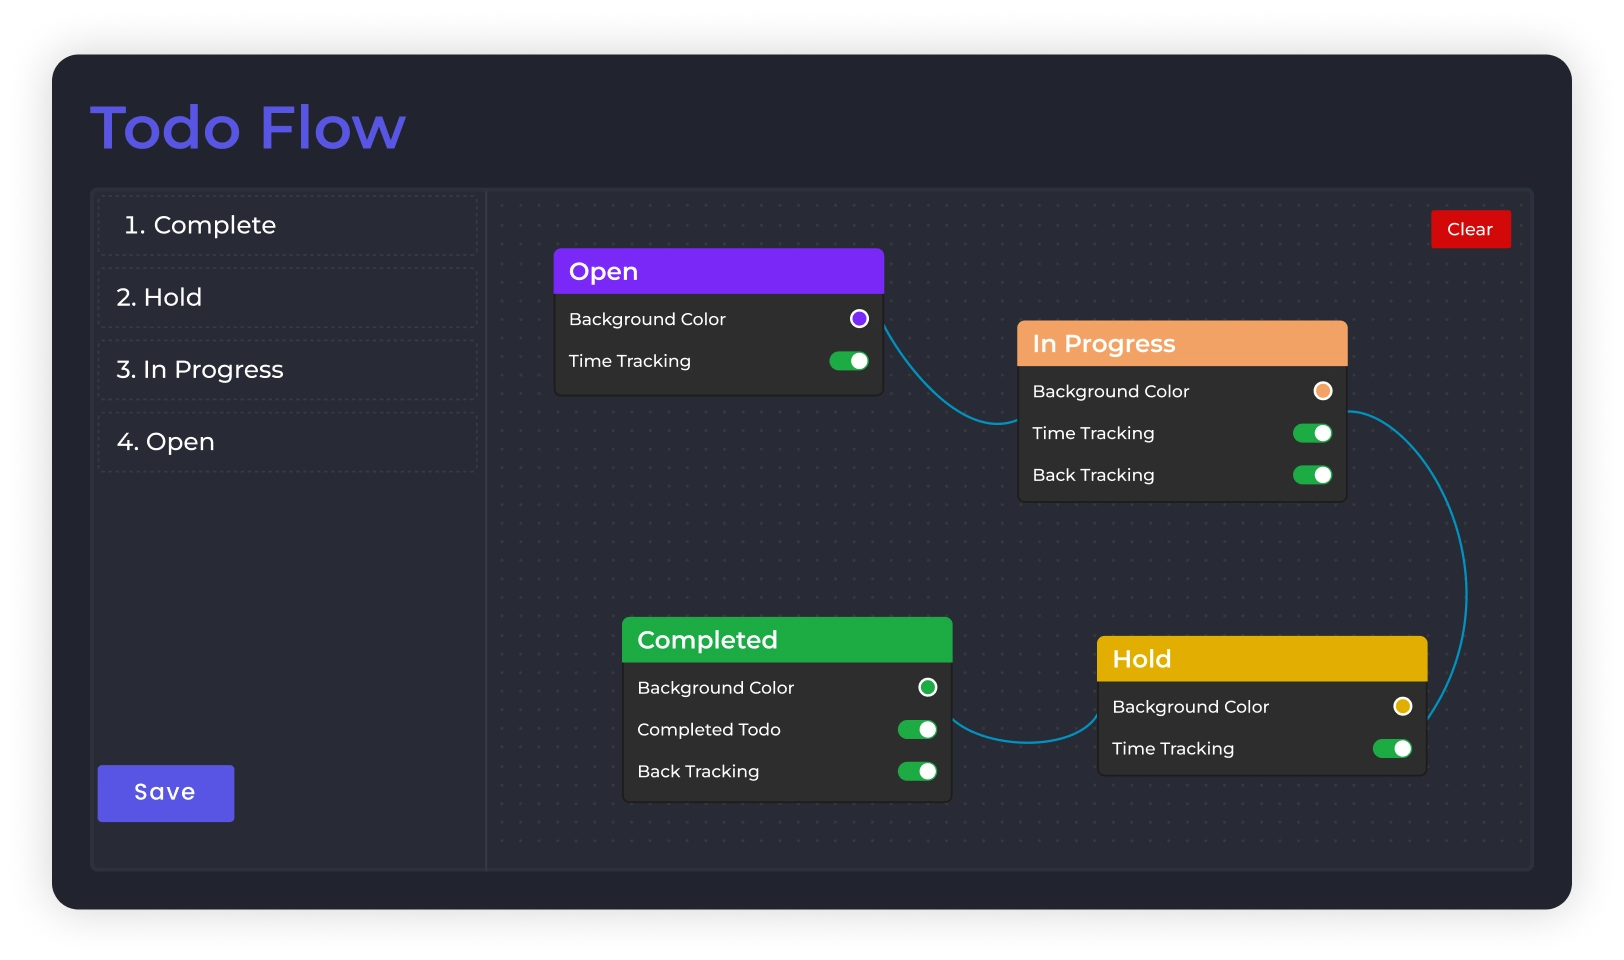Image resolution: width=1624 pixels, height=960 pixels.
Task: Open the green Background Color swatch in Completed node
Action: 927,687
